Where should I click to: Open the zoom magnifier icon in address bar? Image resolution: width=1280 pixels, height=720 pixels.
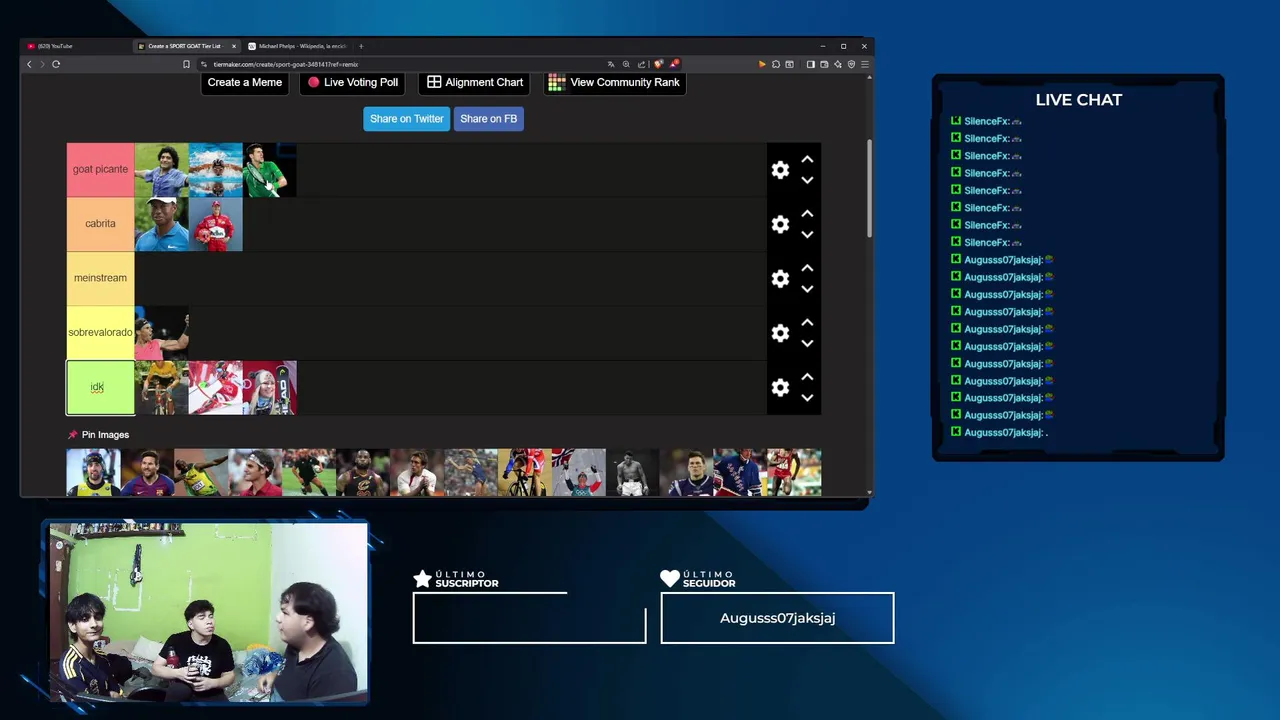tap(626, 64)
